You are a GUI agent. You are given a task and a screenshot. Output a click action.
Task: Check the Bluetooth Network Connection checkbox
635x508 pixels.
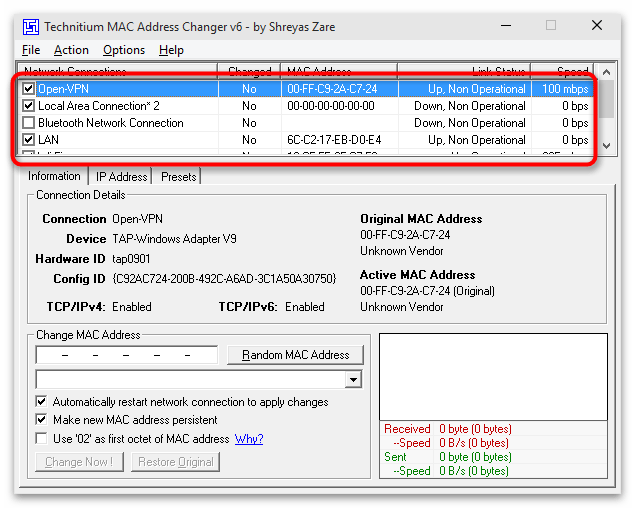(x=28, y=123)
